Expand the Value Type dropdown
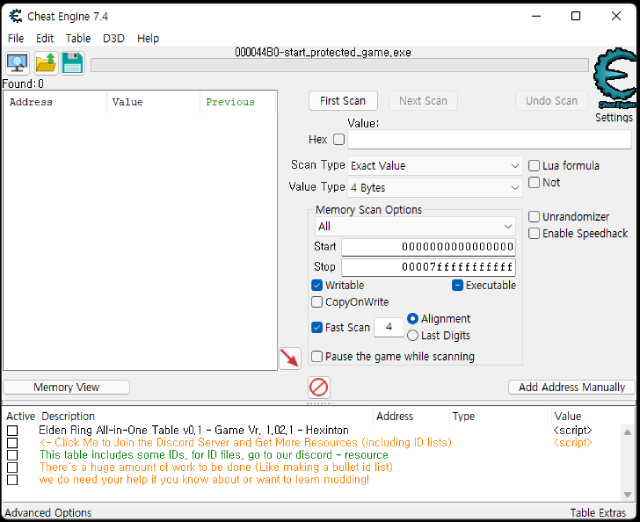640x522 pixels. click(435, 188)
